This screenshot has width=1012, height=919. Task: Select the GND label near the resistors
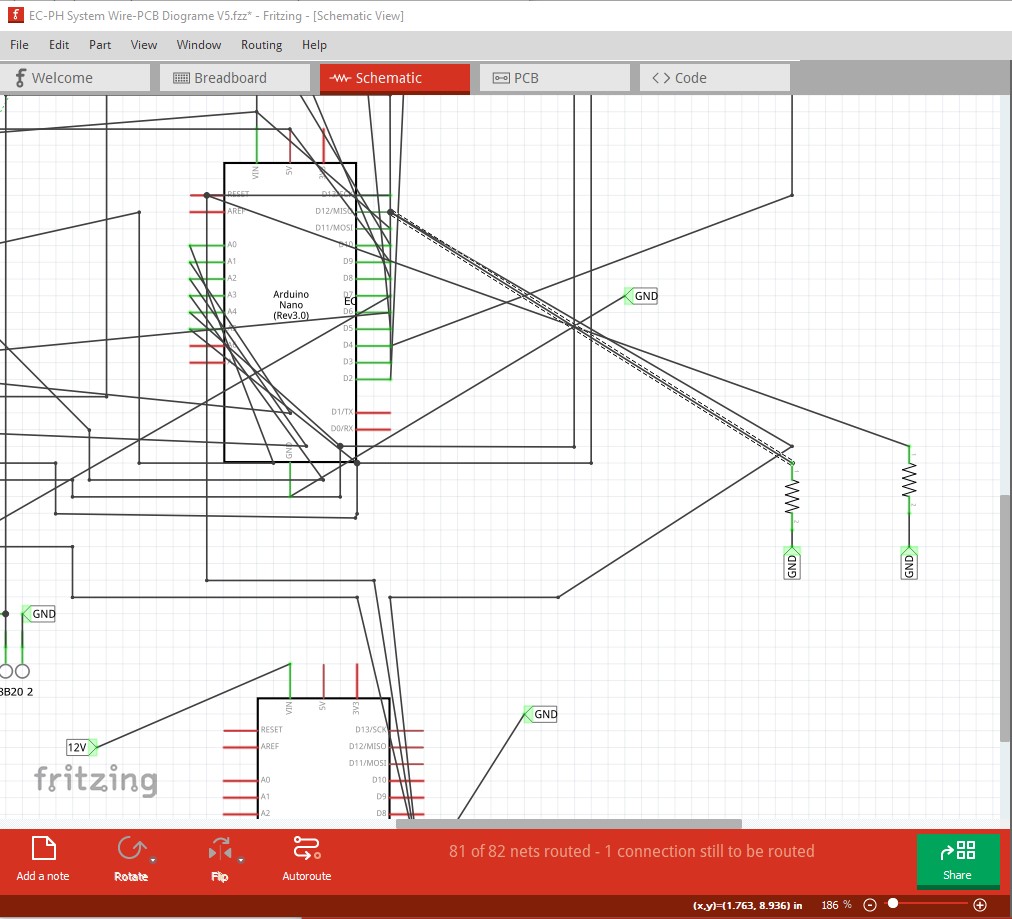click(x=791, y=565)
